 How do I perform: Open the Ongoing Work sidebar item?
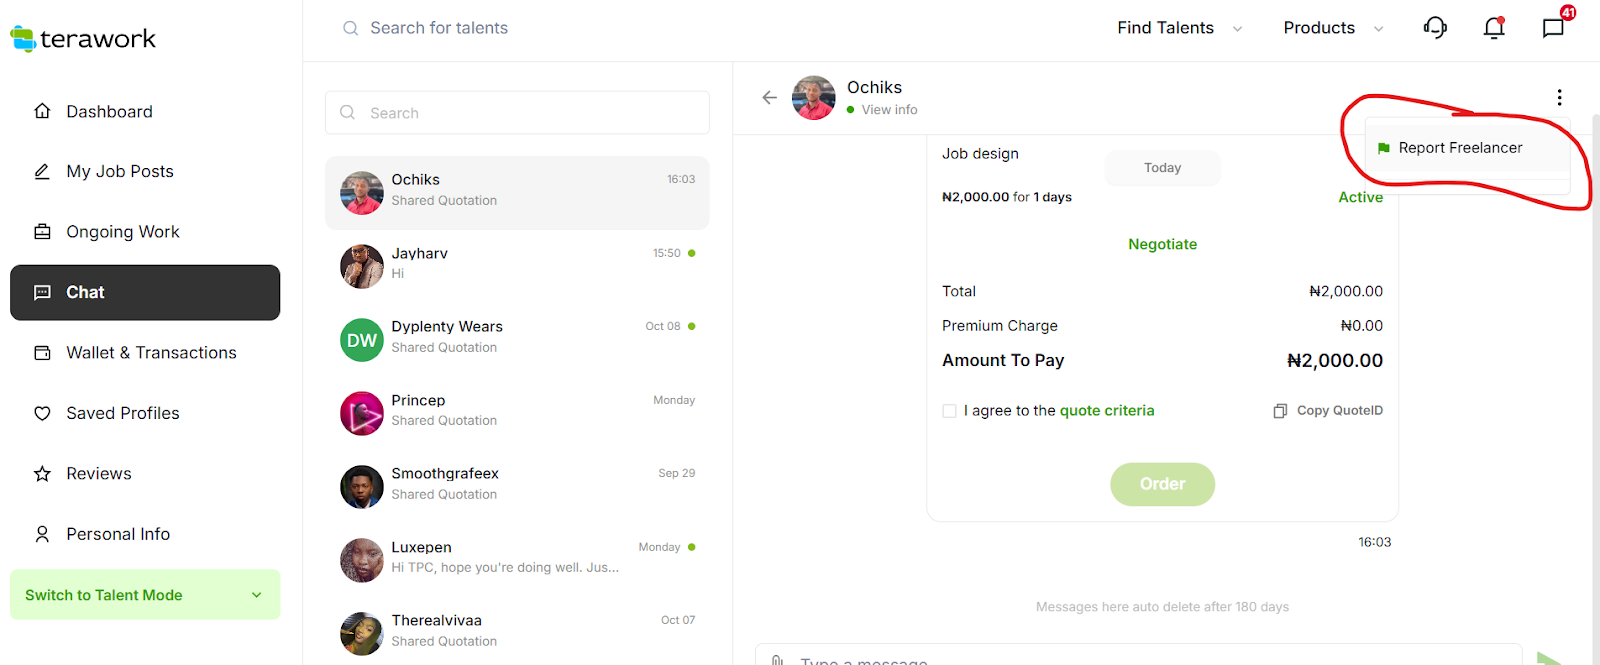click(x=123, y=232)
